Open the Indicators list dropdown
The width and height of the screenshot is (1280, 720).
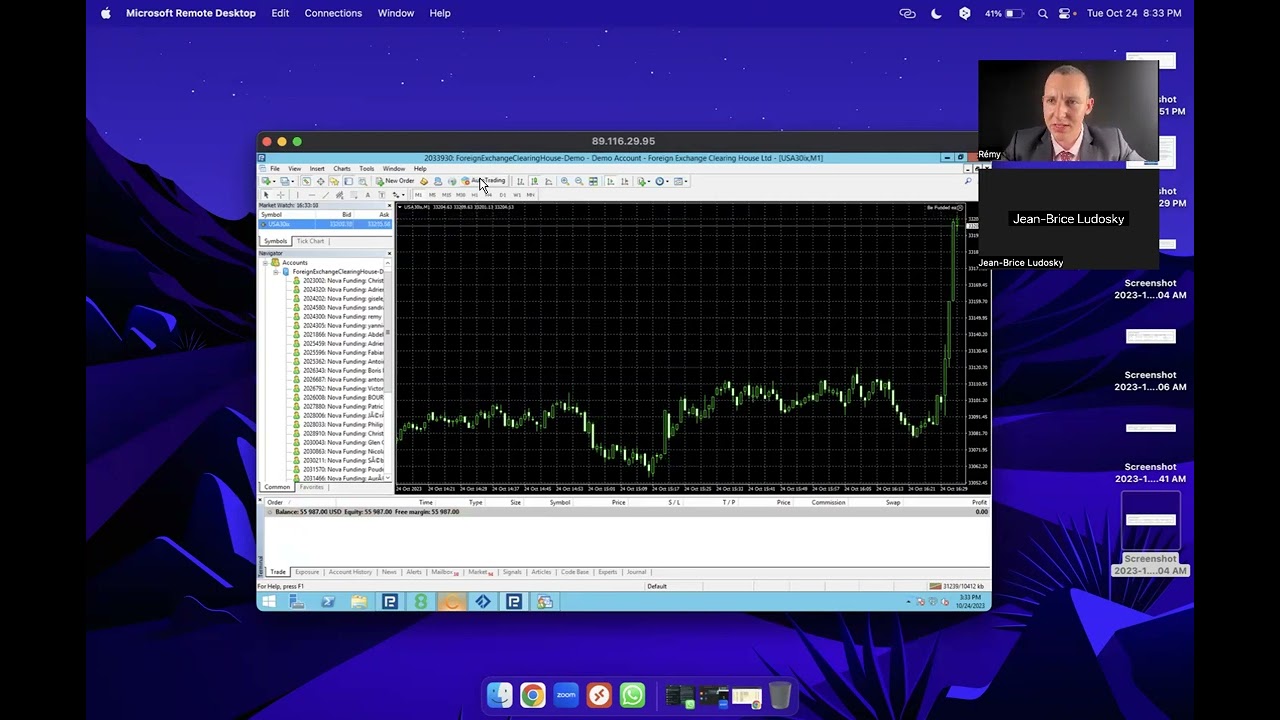point(643,181)
